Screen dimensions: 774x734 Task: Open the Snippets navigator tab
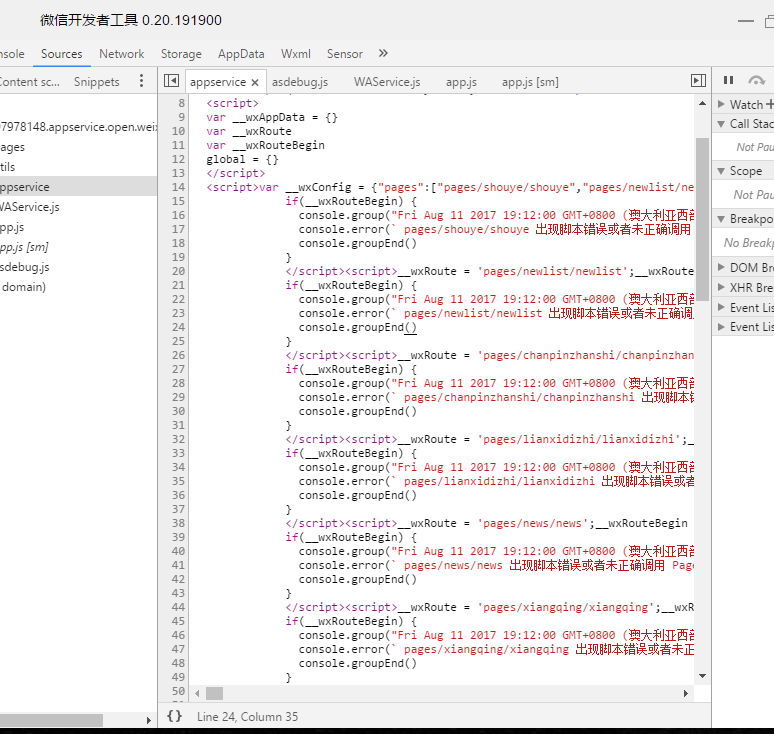point(96,82)
